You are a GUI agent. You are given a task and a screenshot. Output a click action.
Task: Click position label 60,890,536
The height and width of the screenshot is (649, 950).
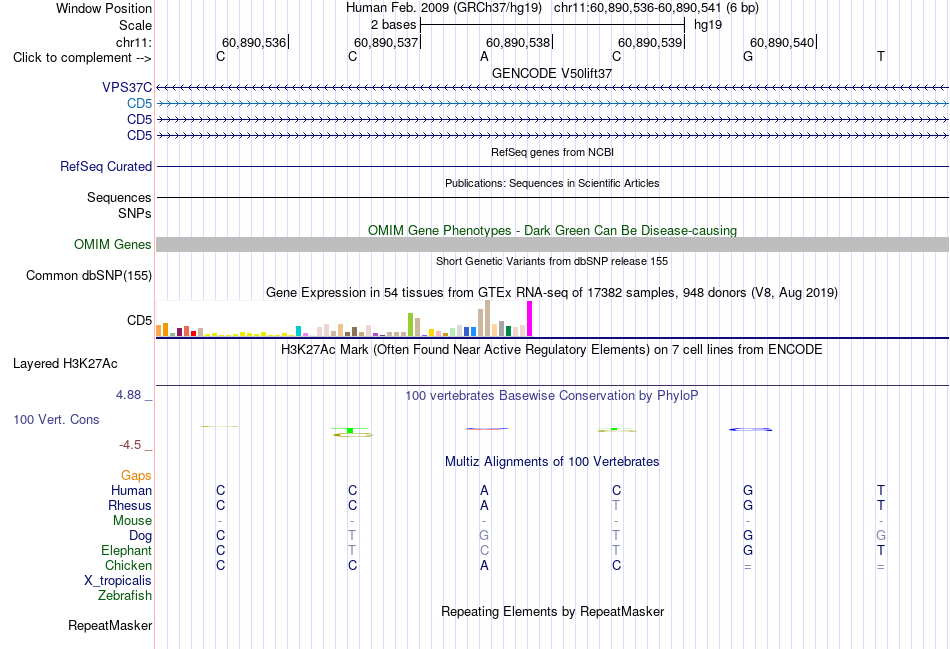(254, 42)
